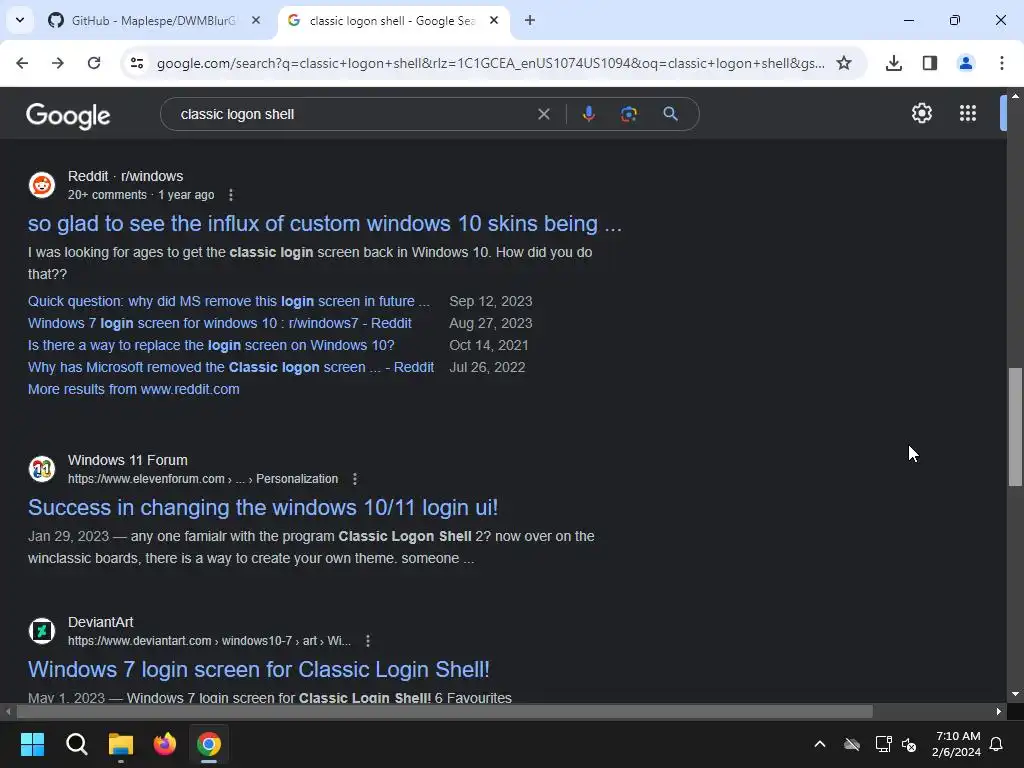Toggle the Chrome side panel icon
Screen dimensions: 1024x768
pyautogui.click(x=929, y=63)
